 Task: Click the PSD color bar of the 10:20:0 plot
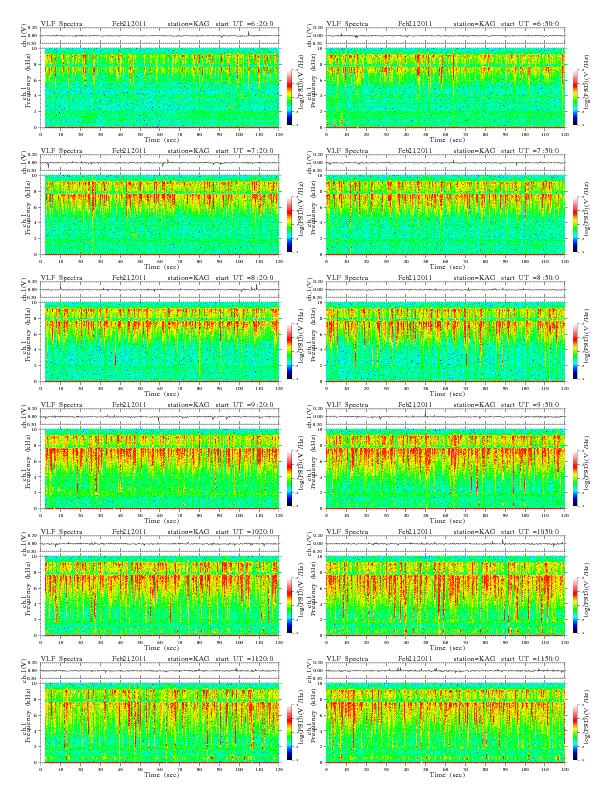click(x=289, y=605)
